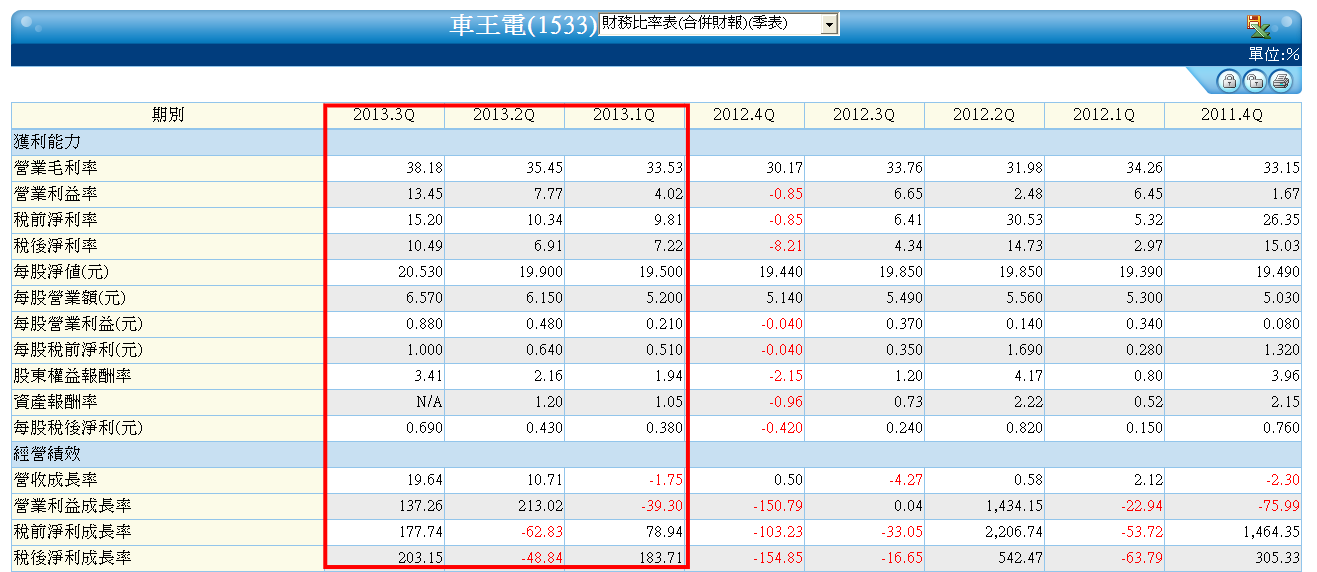Image resolution: width=1317 pixels, height=572 pixels.
Task: Click the red -75.99 value in 2011.4Q
Action: click(x=1279, y=506)
